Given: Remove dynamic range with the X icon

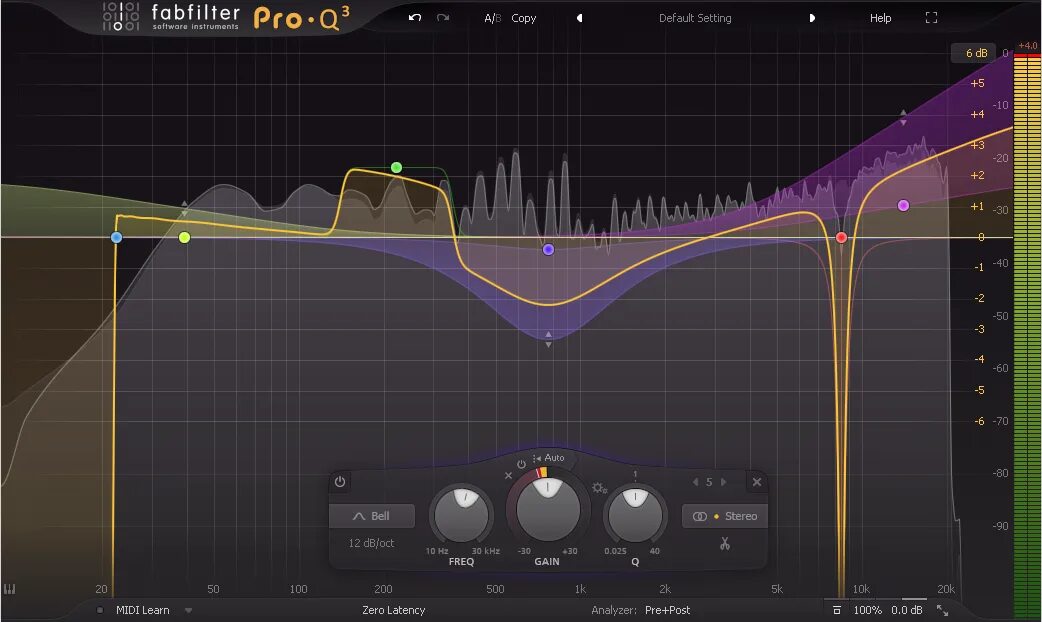Looking at the screenshot, I should point(508,476).
